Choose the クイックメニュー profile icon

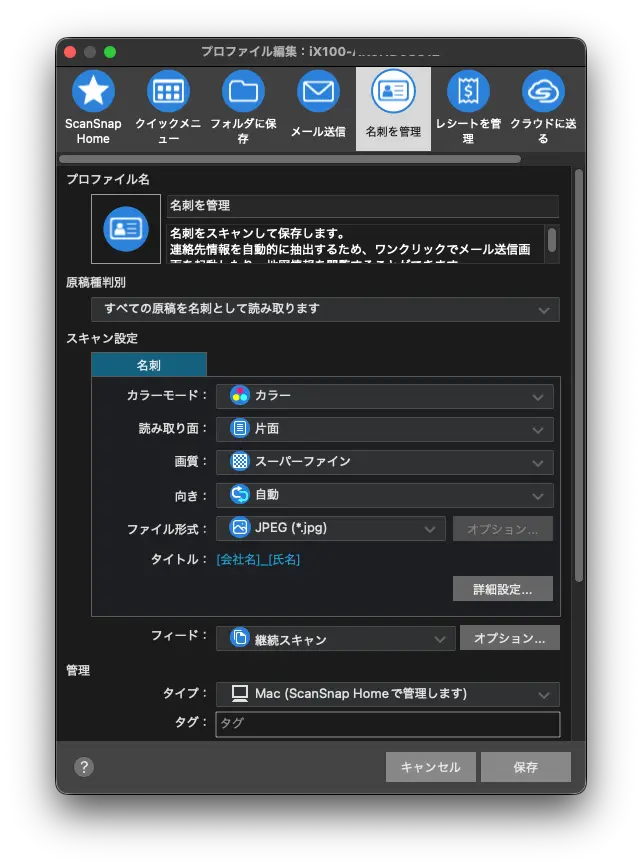pos(168,92)
